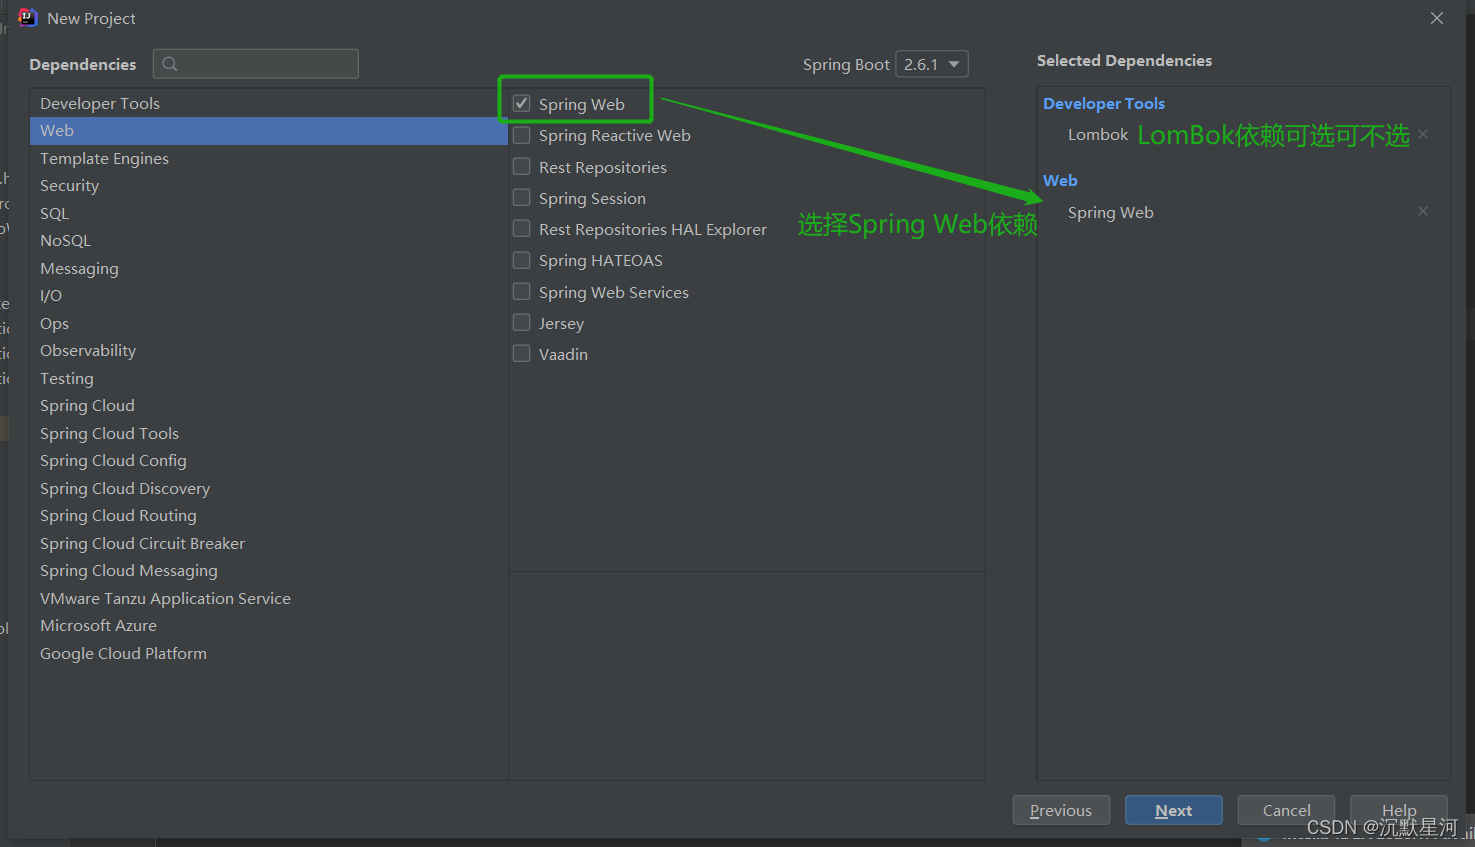Image resolution: width=1475 pixels, height=847 pixels.
Task: Select the Web category
Action: point(269,131)
